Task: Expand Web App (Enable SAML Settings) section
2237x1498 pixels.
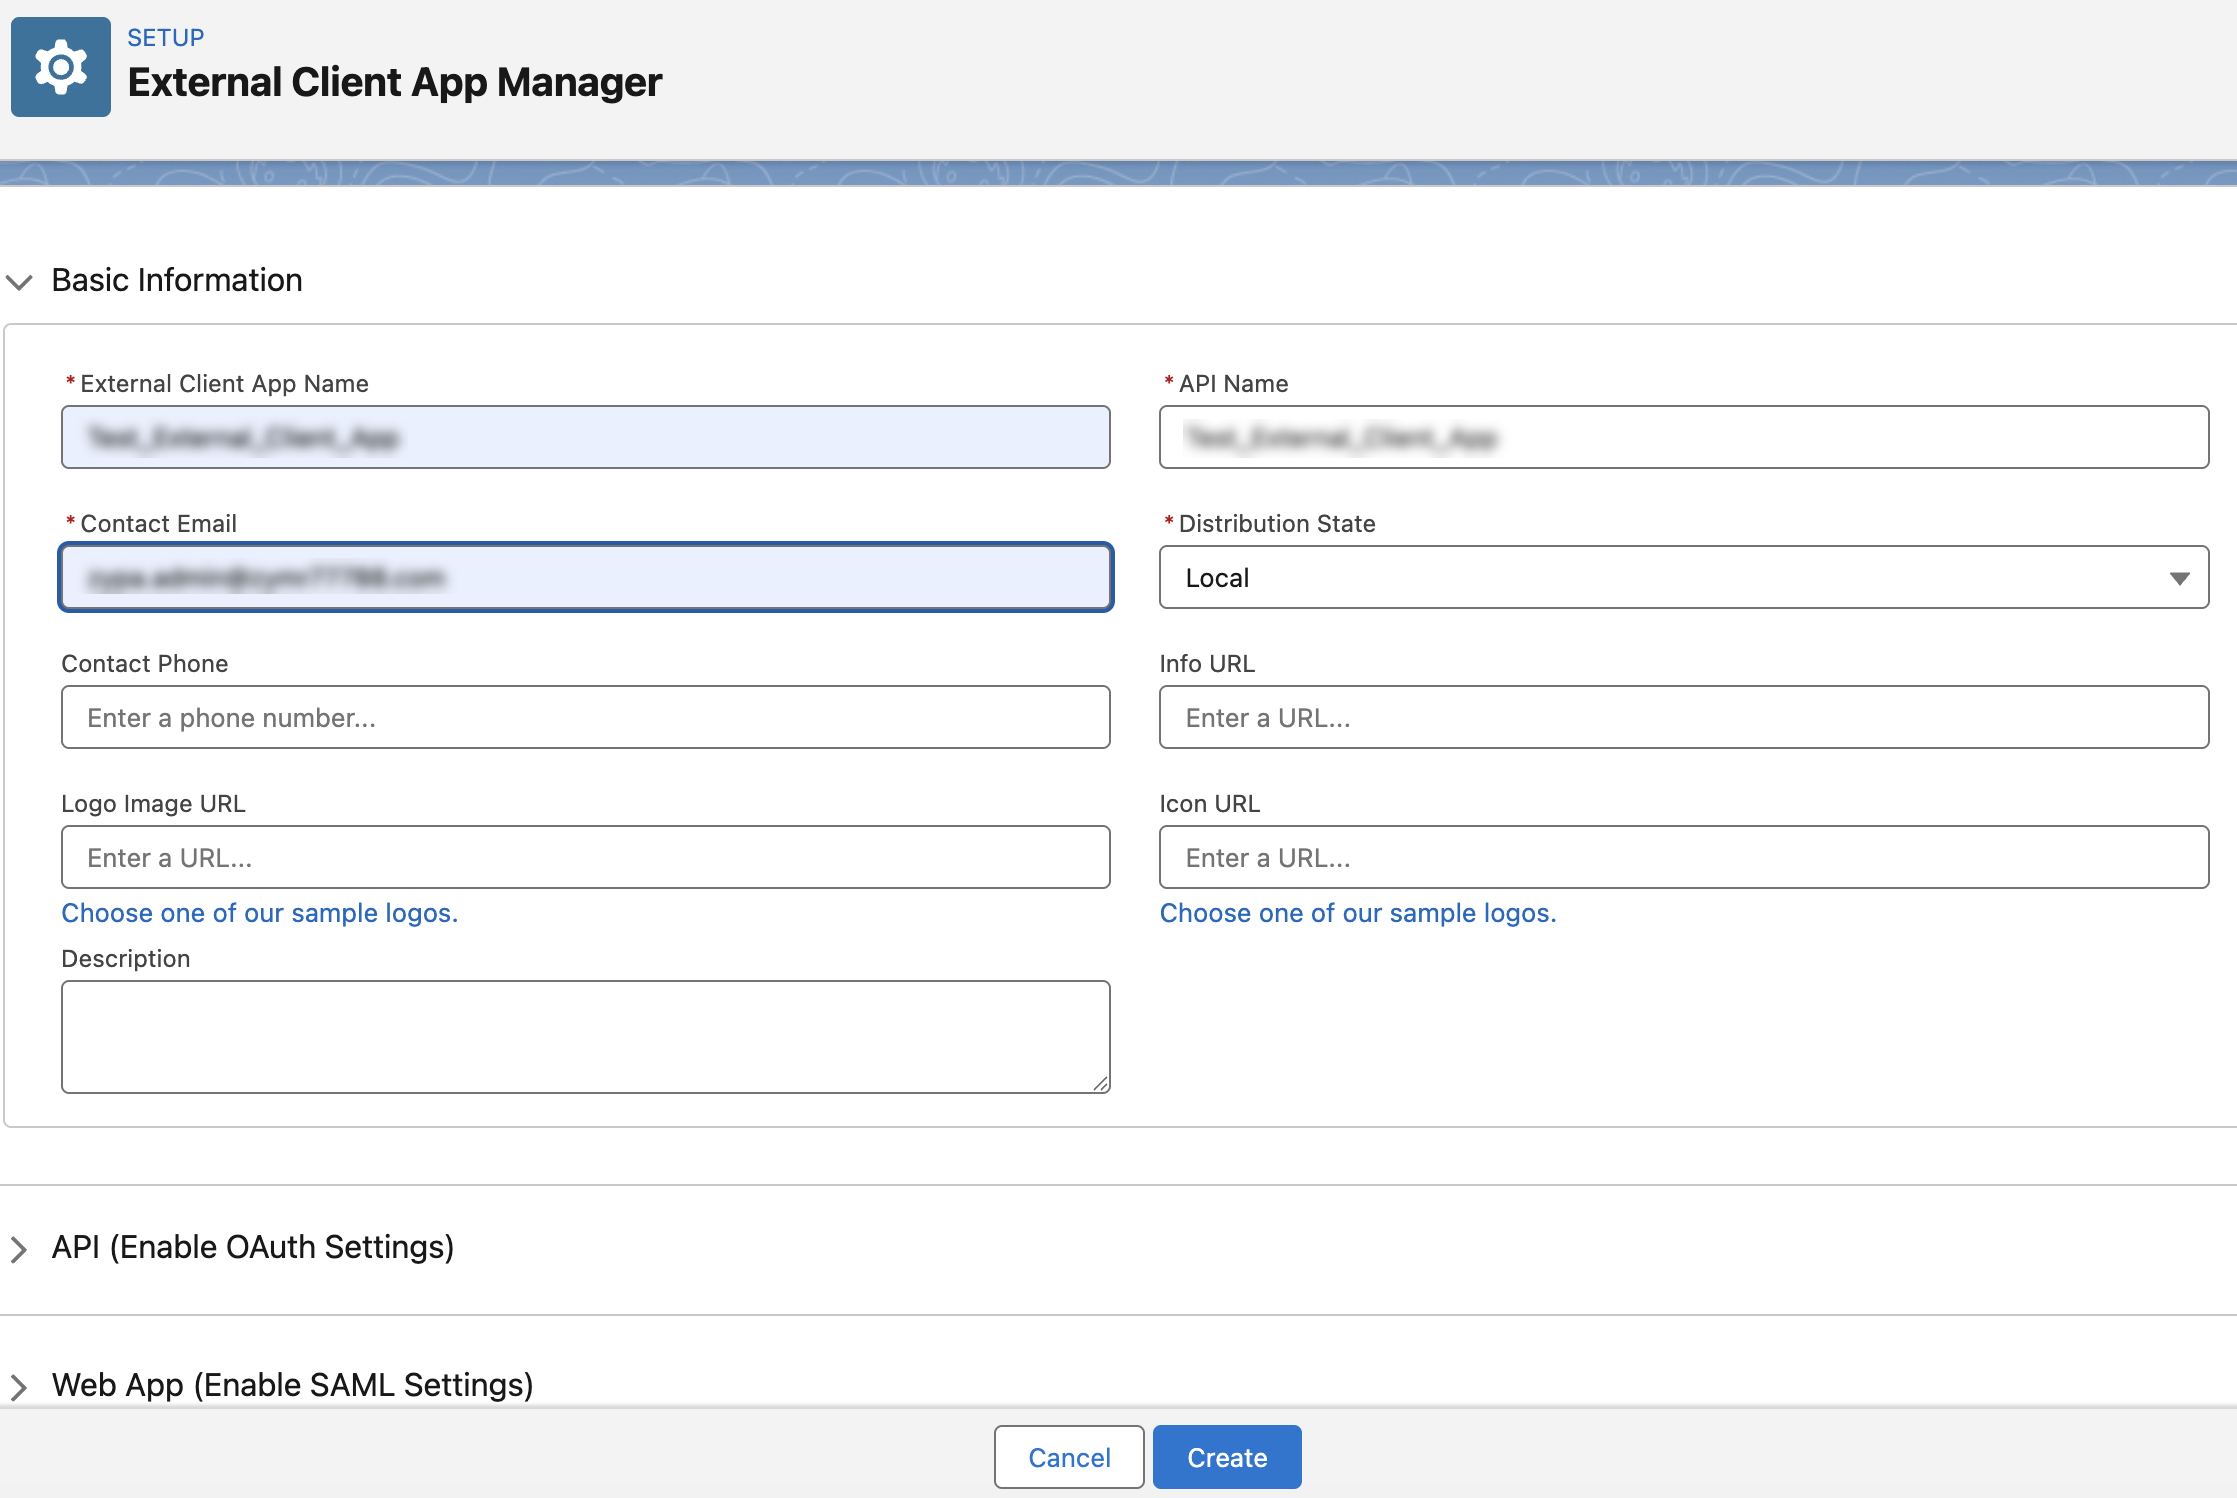Action: (x=19, y=1387)
